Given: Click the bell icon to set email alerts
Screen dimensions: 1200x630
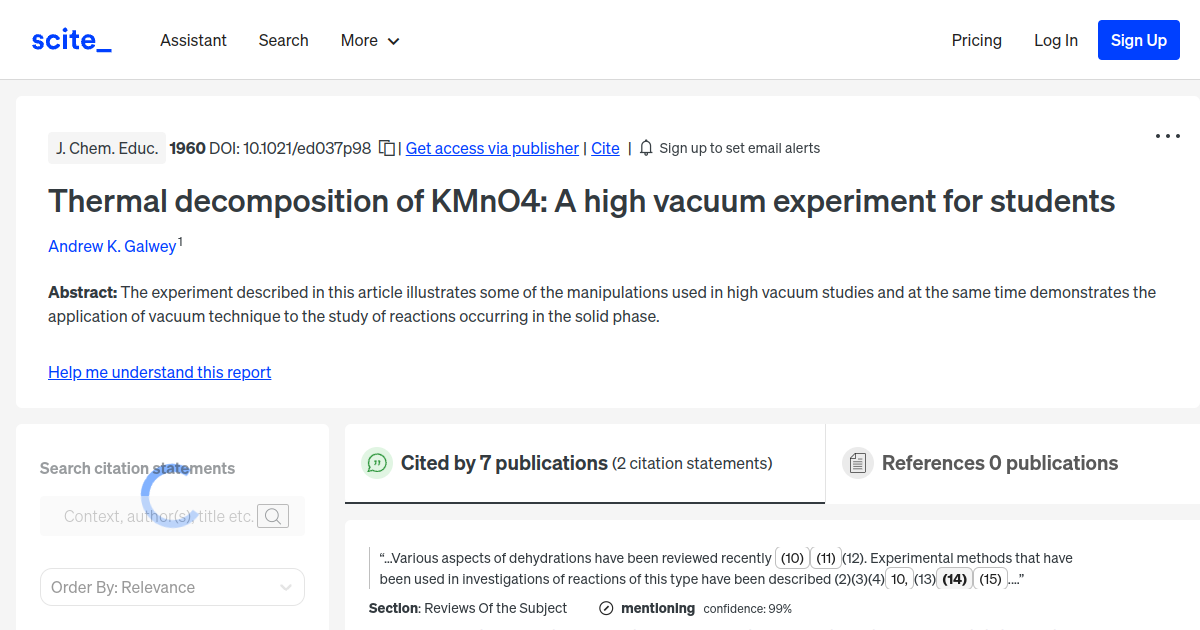Looking at the screenshot, I should [x=645, y=147].
